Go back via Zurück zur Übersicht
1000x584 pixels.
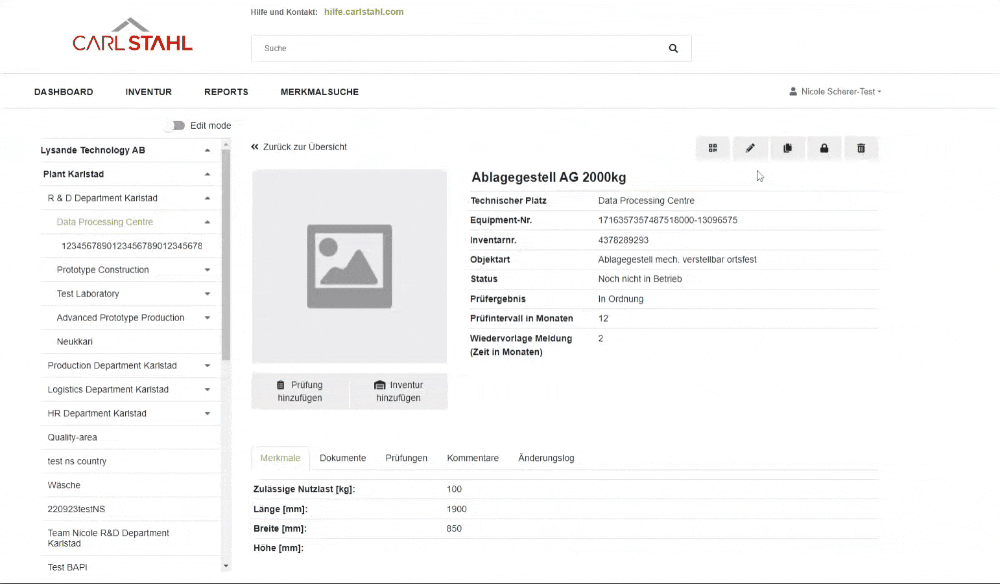[299, 147]
